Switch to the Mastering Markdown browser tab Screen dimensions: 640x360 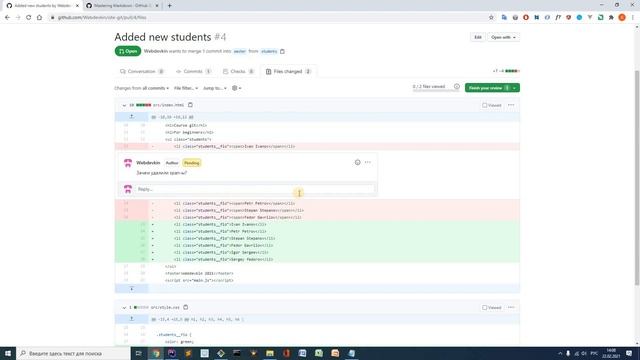coord(122,6)
